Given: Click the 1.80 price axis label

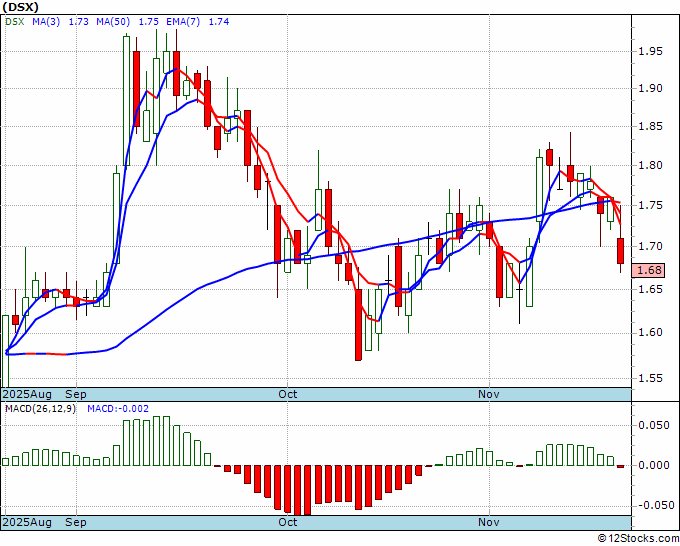Looking at the screenshot, I should tap(651, 165).
